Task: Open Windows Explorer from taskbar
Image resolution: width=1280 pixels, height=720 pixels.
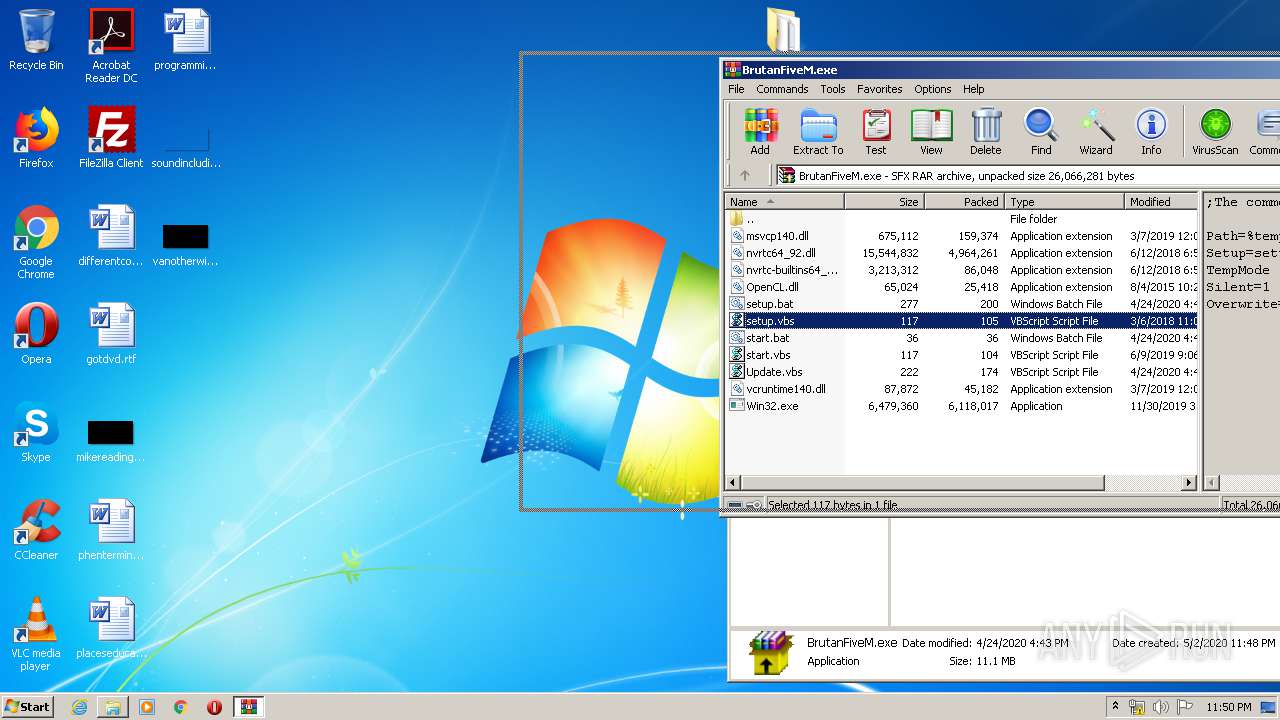Action: click(x=113, y=707)
